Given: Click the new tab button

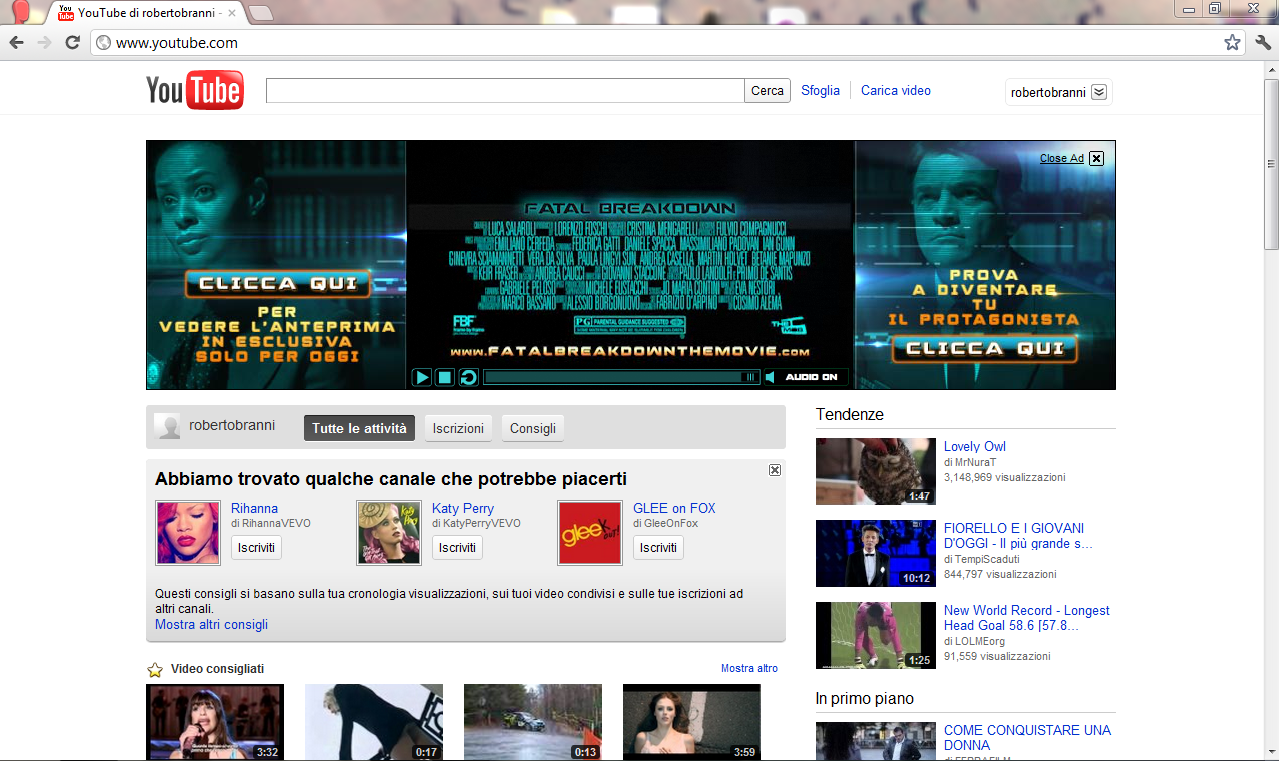Looking at the screenshot, I should (260, 12).
